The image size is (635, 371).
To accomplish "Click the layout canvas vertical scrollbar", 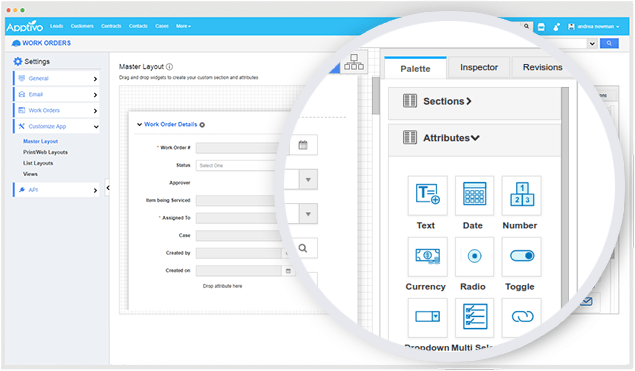I will tap(376, 96).
